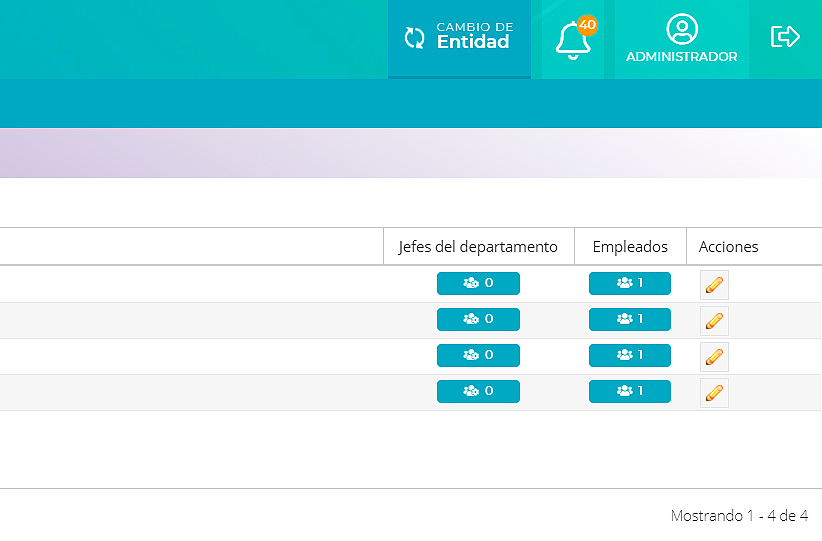Show third row's department heads count button
This screenshot has height=541, width=822.
pyautogui.click(x=478, y=356)
